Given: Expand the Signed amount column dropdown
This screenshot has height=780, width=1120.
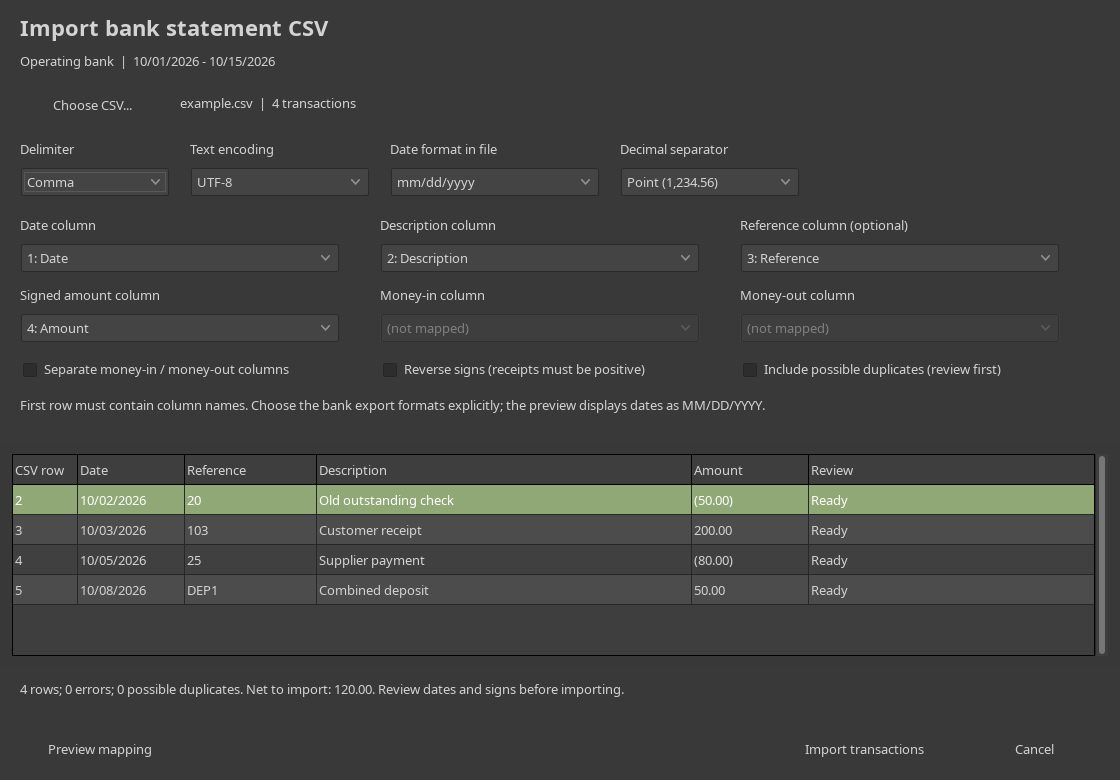Looking at the screenshot, I should pyautogui.click(x=179, y=328).
